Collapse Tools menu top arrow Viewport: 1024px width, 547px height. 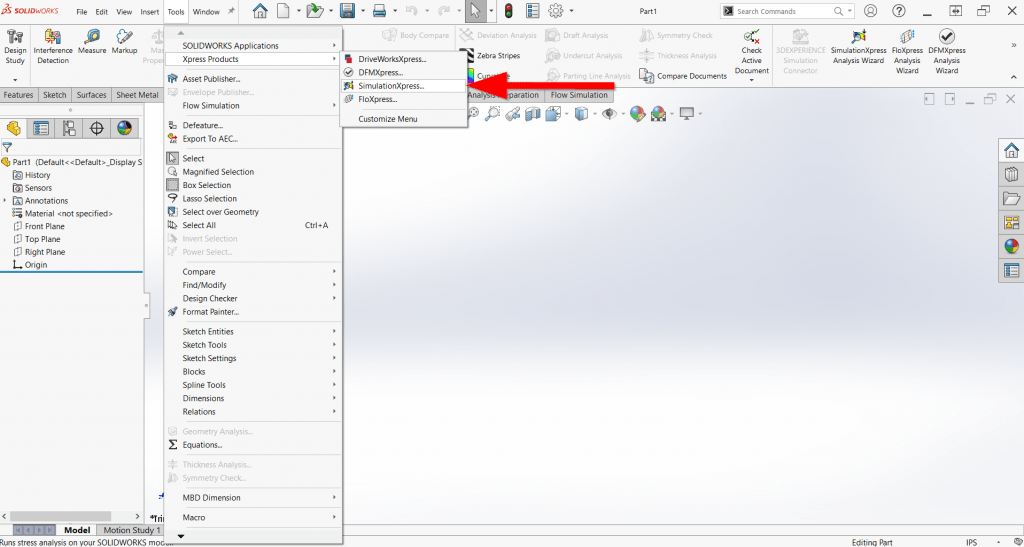pos(181,33)
